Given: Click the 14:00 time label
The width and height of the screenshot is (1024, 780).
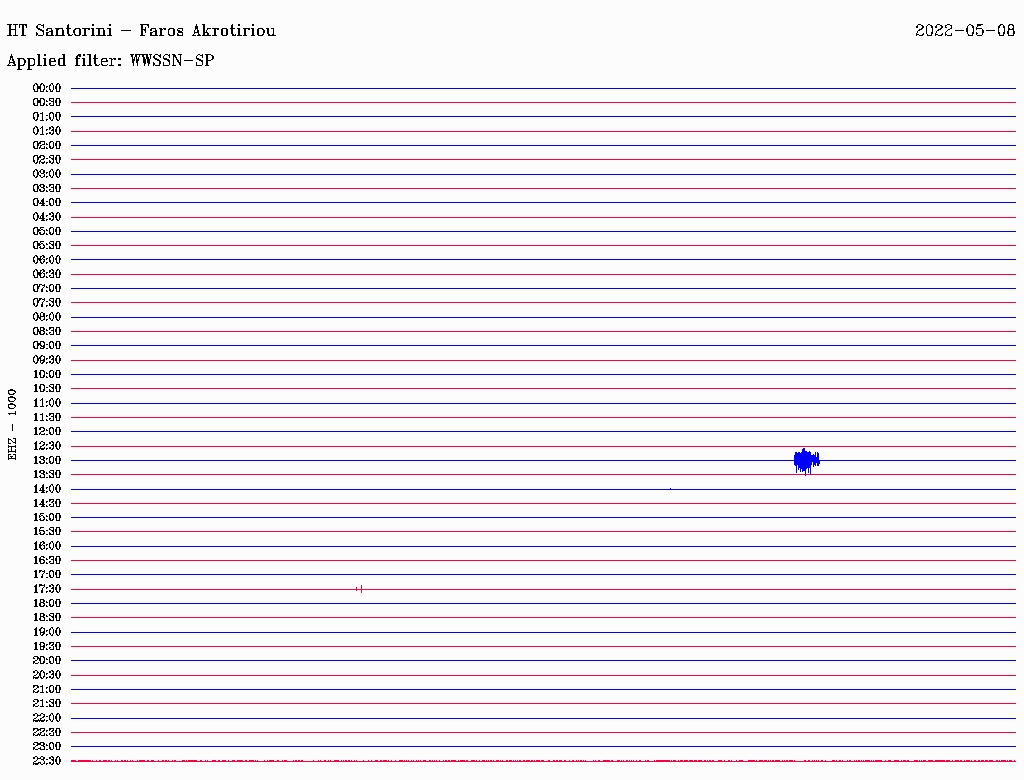Looking at the screenshot, I should coord(47,489).
